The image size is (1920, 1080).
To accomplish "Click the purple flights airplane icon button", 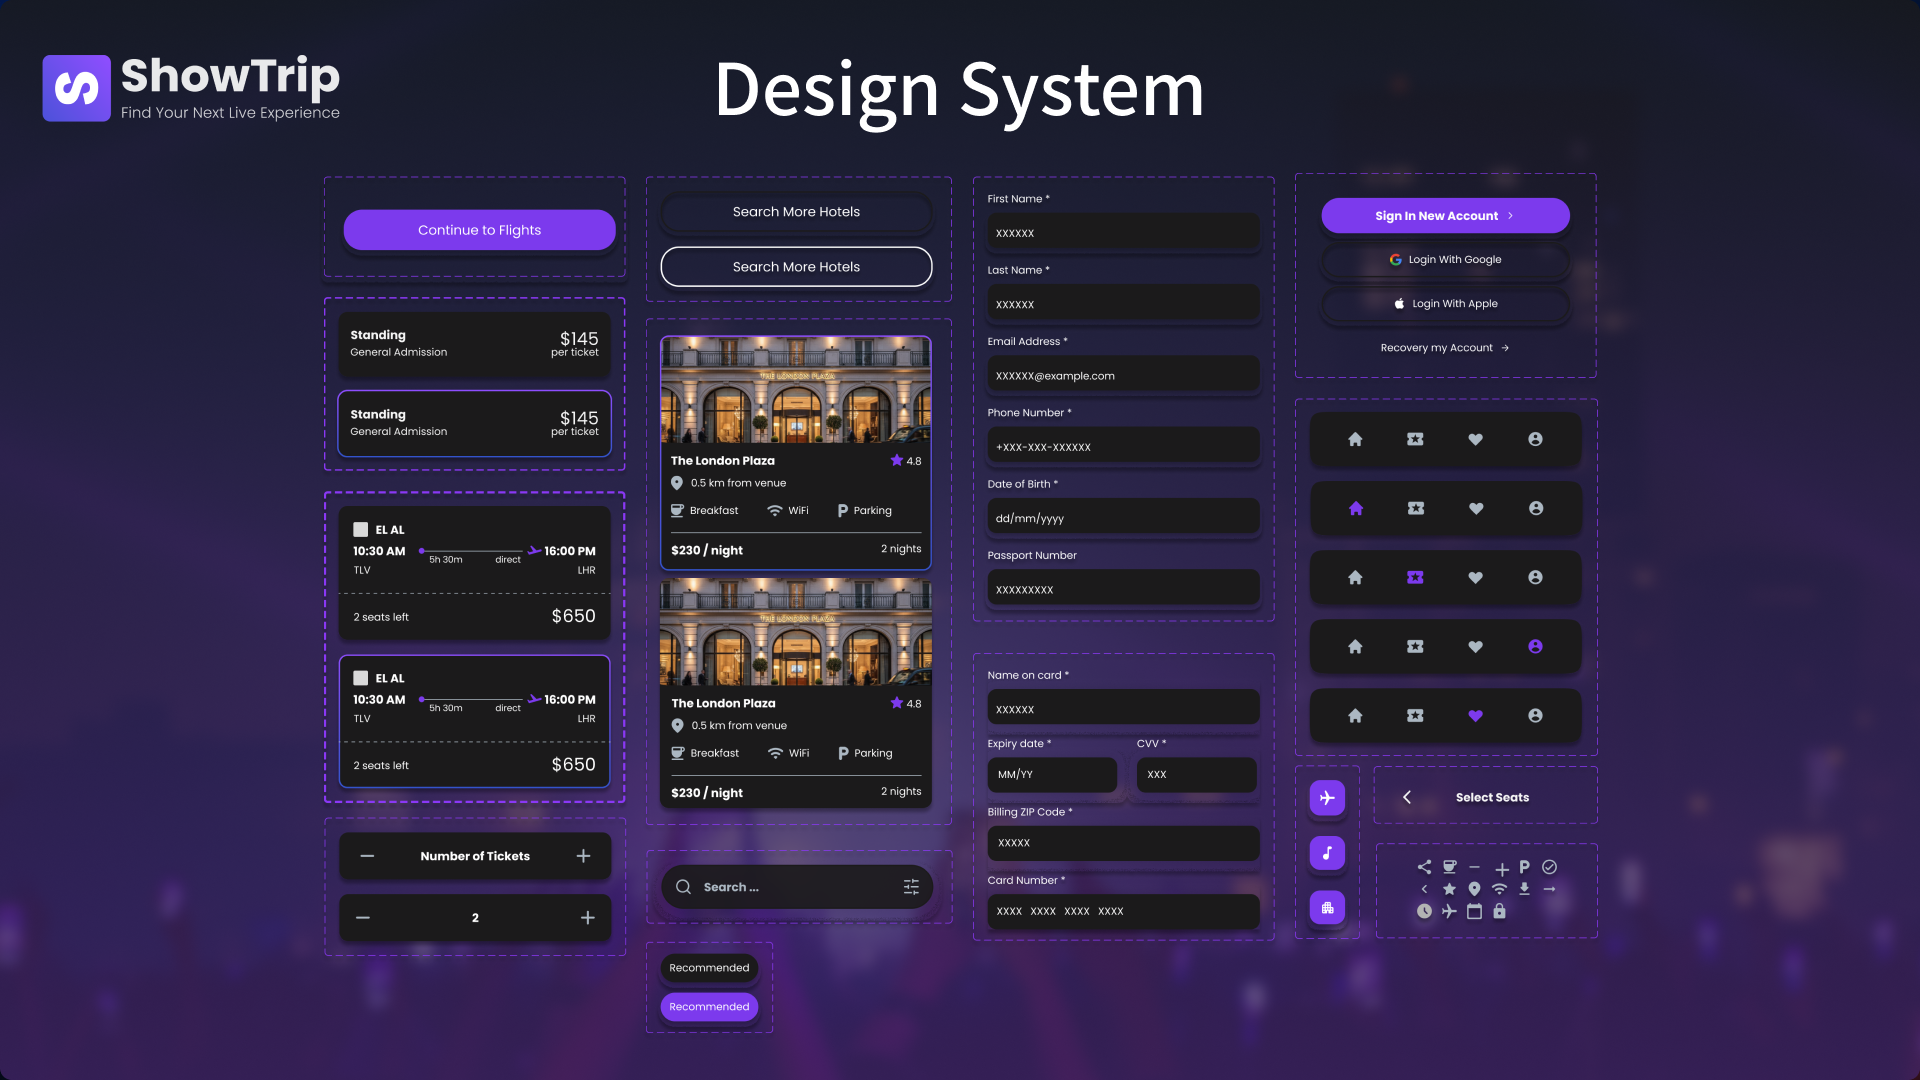I will [1327, 798].
